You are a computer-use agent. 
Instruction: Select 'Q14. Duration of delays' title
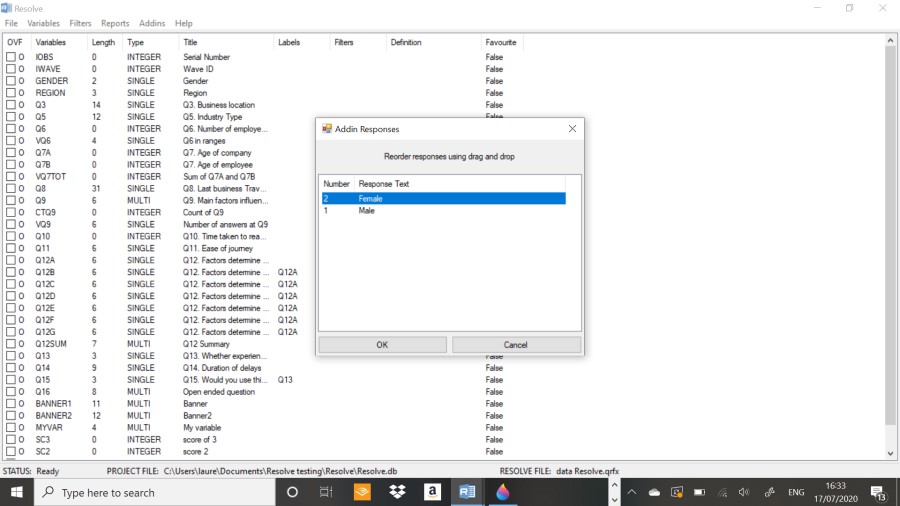coord(222,368)
